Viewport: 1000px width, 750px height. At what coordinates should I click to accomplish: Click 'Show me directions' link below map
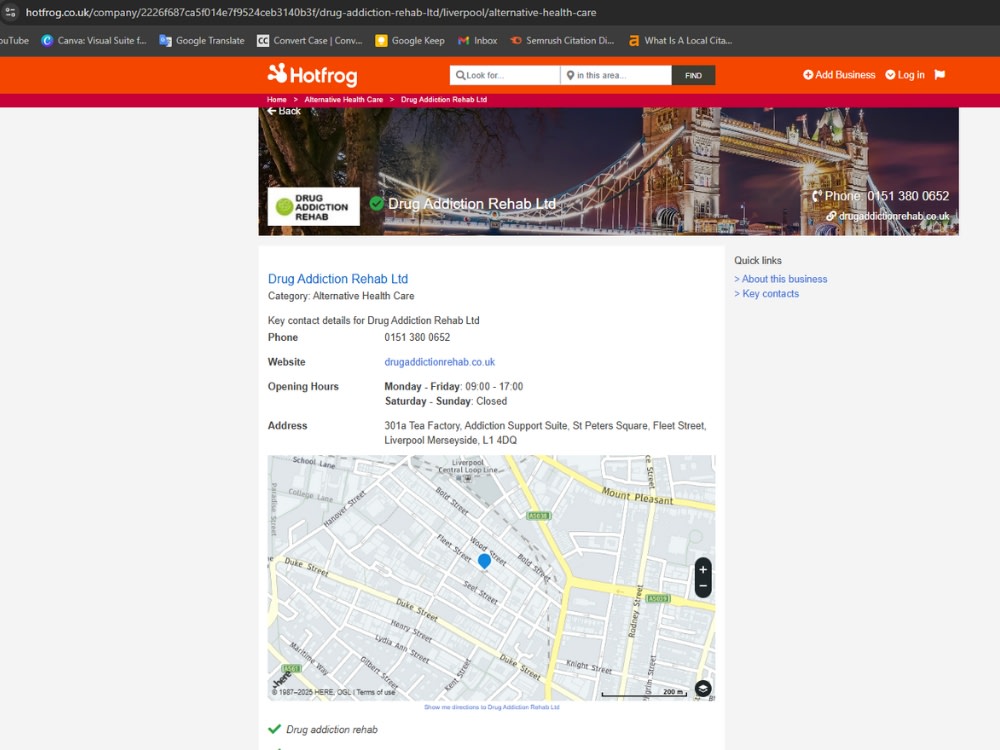coord(492,707)
